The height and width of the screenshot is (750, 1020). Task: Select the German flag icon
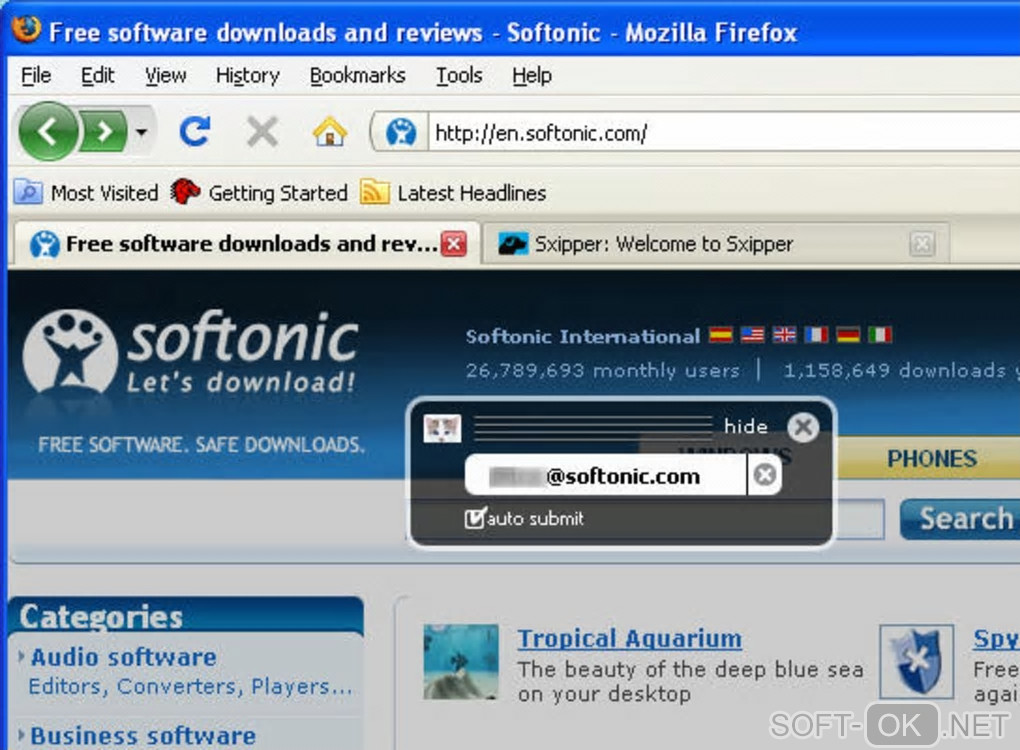[x=848, y=335]
